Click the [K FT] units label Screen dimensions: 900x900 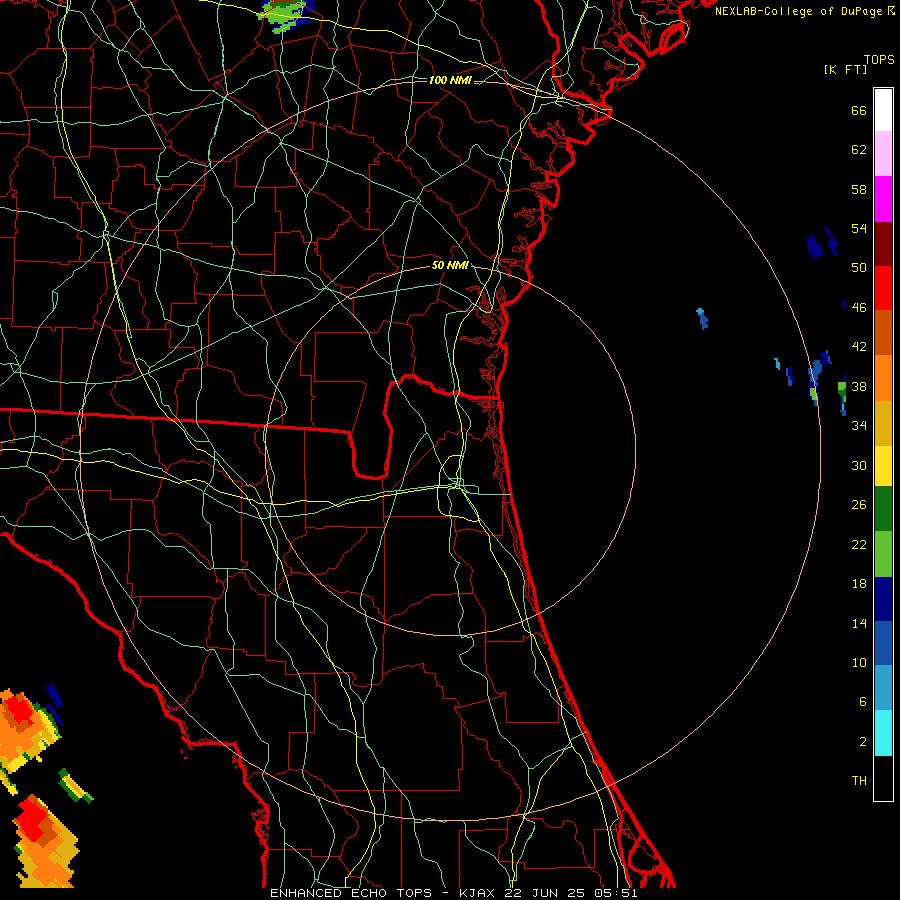pyautogui.click(x=845, y=70)
